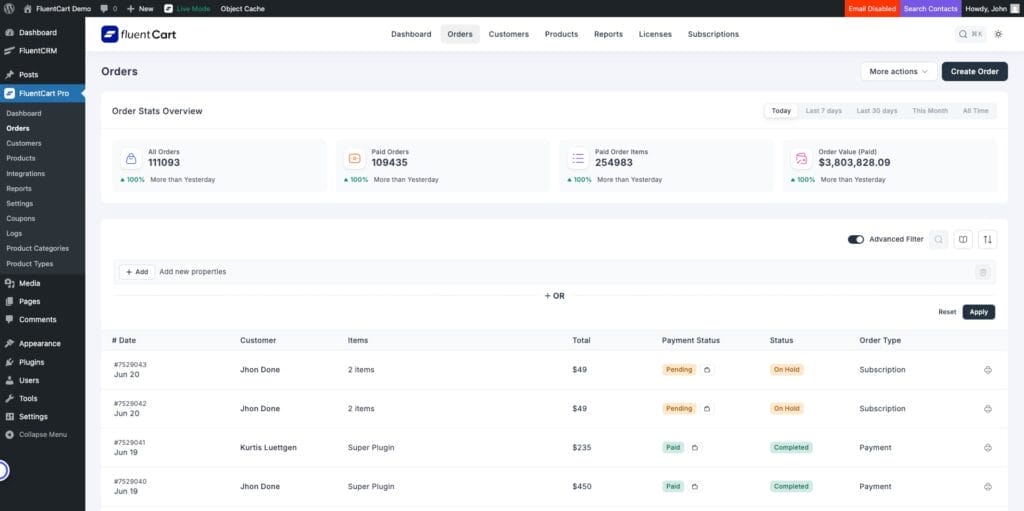The height and width of the screenshot is (511, 1024).
Task: Click print icon for order #7529043
Action: click(987, 370)
